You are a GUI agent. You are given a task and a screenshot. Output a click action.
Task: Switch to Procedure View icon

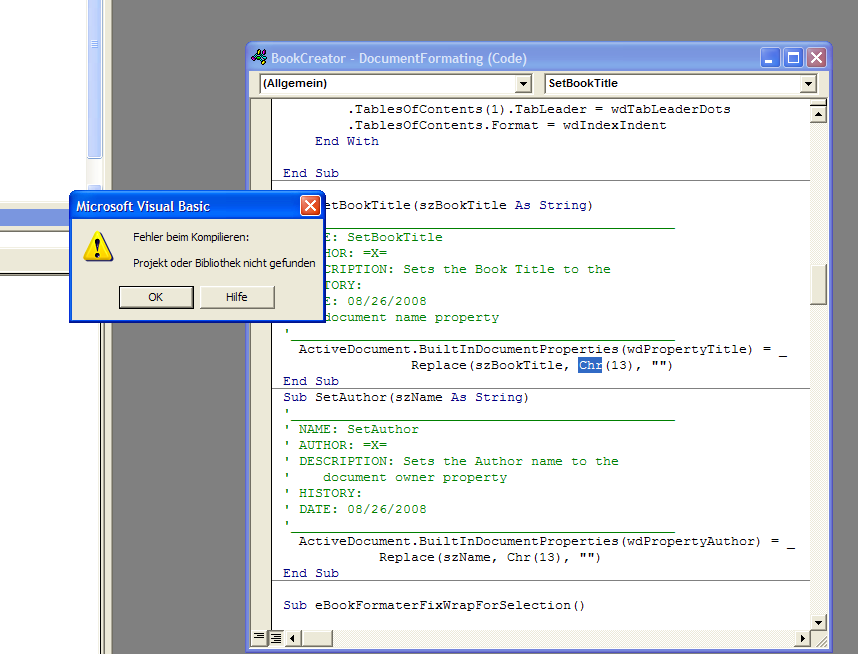[x=259, y=637]
